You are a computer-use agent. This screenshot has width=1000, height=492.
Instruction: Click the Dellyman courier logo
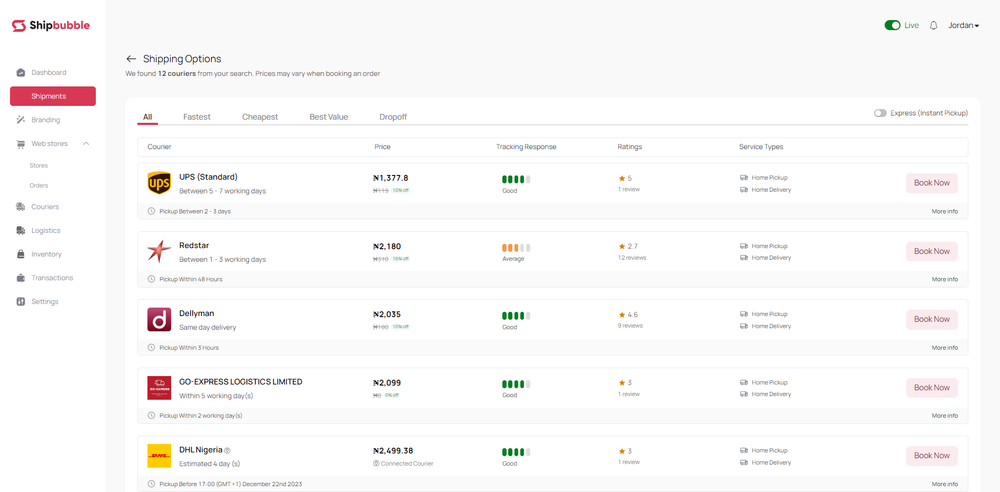point(159,320)
